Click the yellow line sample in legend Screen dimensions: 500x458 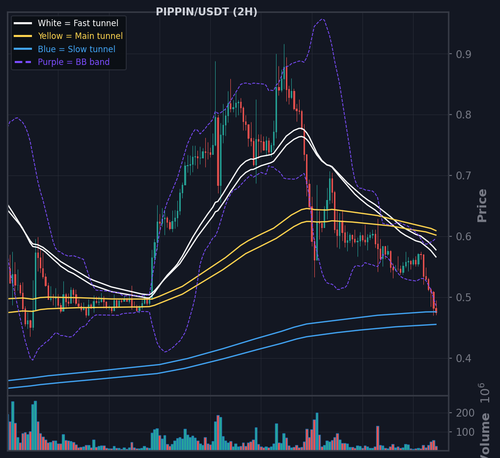pyautogui.click(x=23, y=36)
